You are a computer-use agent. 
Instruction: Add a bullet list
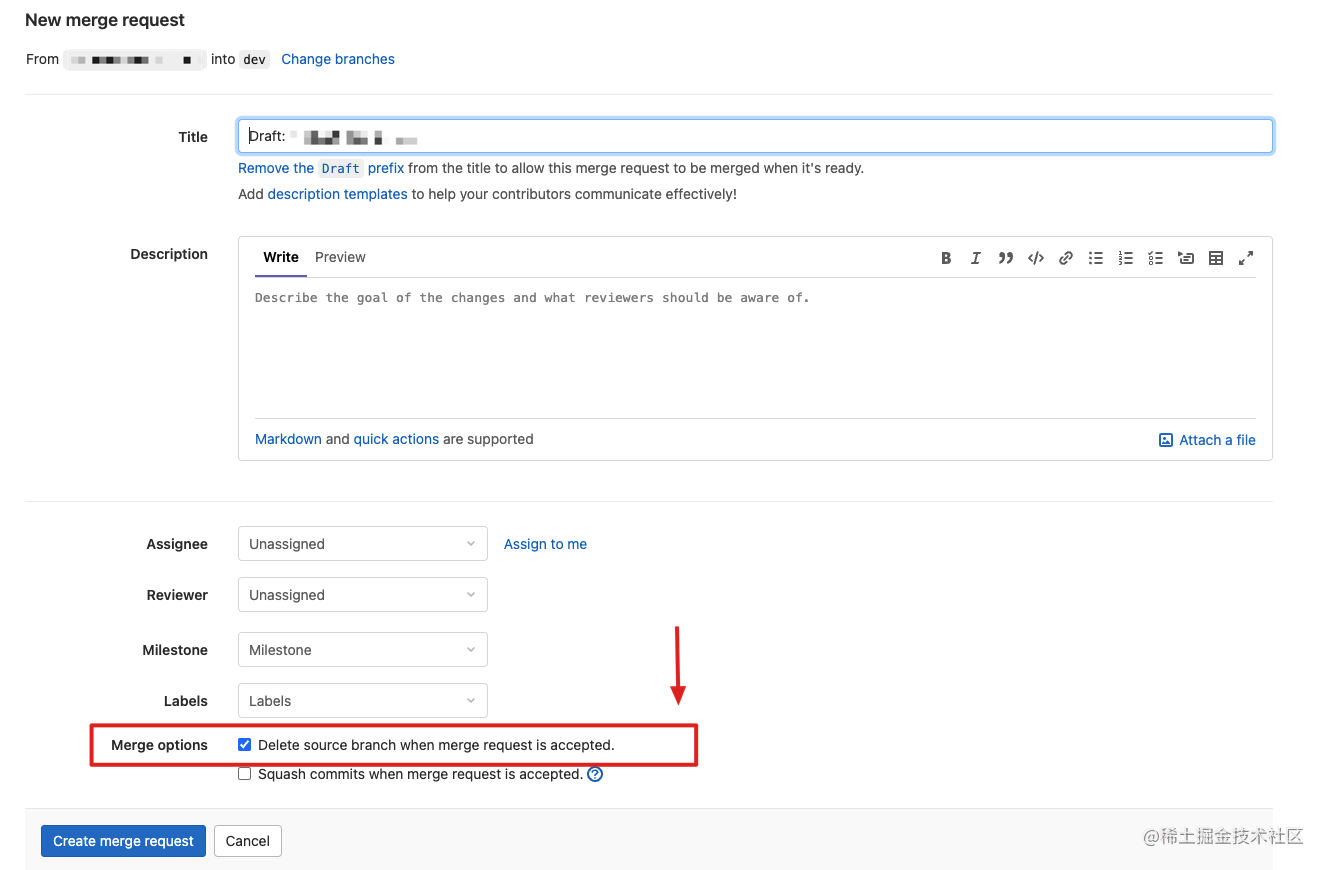[x=1096, y=258]
